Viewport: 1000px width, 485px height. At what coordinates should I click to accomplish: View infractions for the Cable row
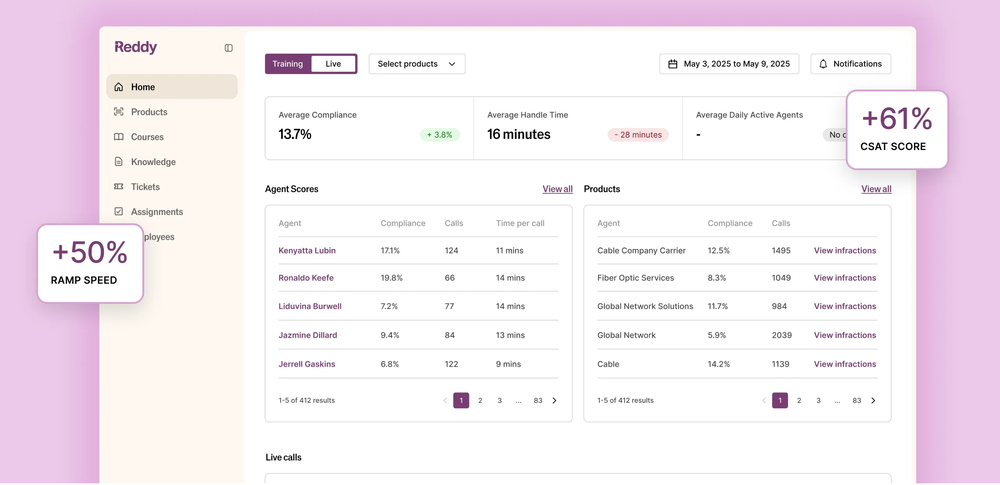[x=845, y=364]
